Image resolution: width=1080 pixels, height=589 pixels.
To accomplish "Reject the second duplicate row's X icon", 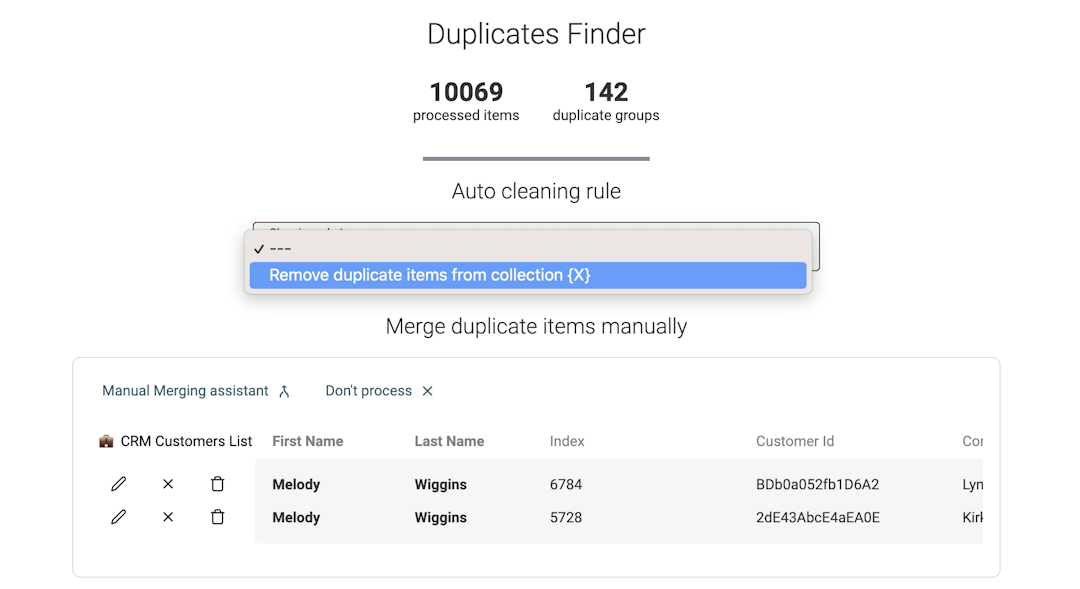I will pos(168,517).
